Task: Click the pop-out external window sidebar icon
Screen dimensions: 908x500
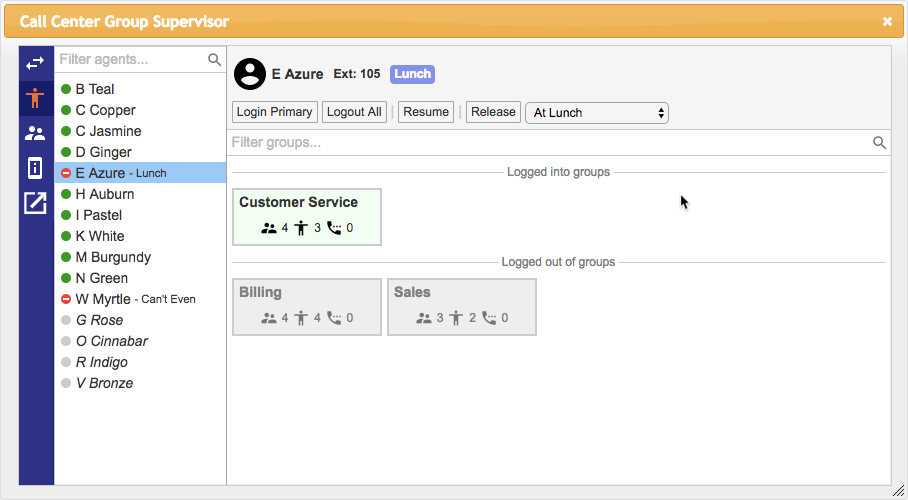Action: pyautogui.click(x=35, y=203)
